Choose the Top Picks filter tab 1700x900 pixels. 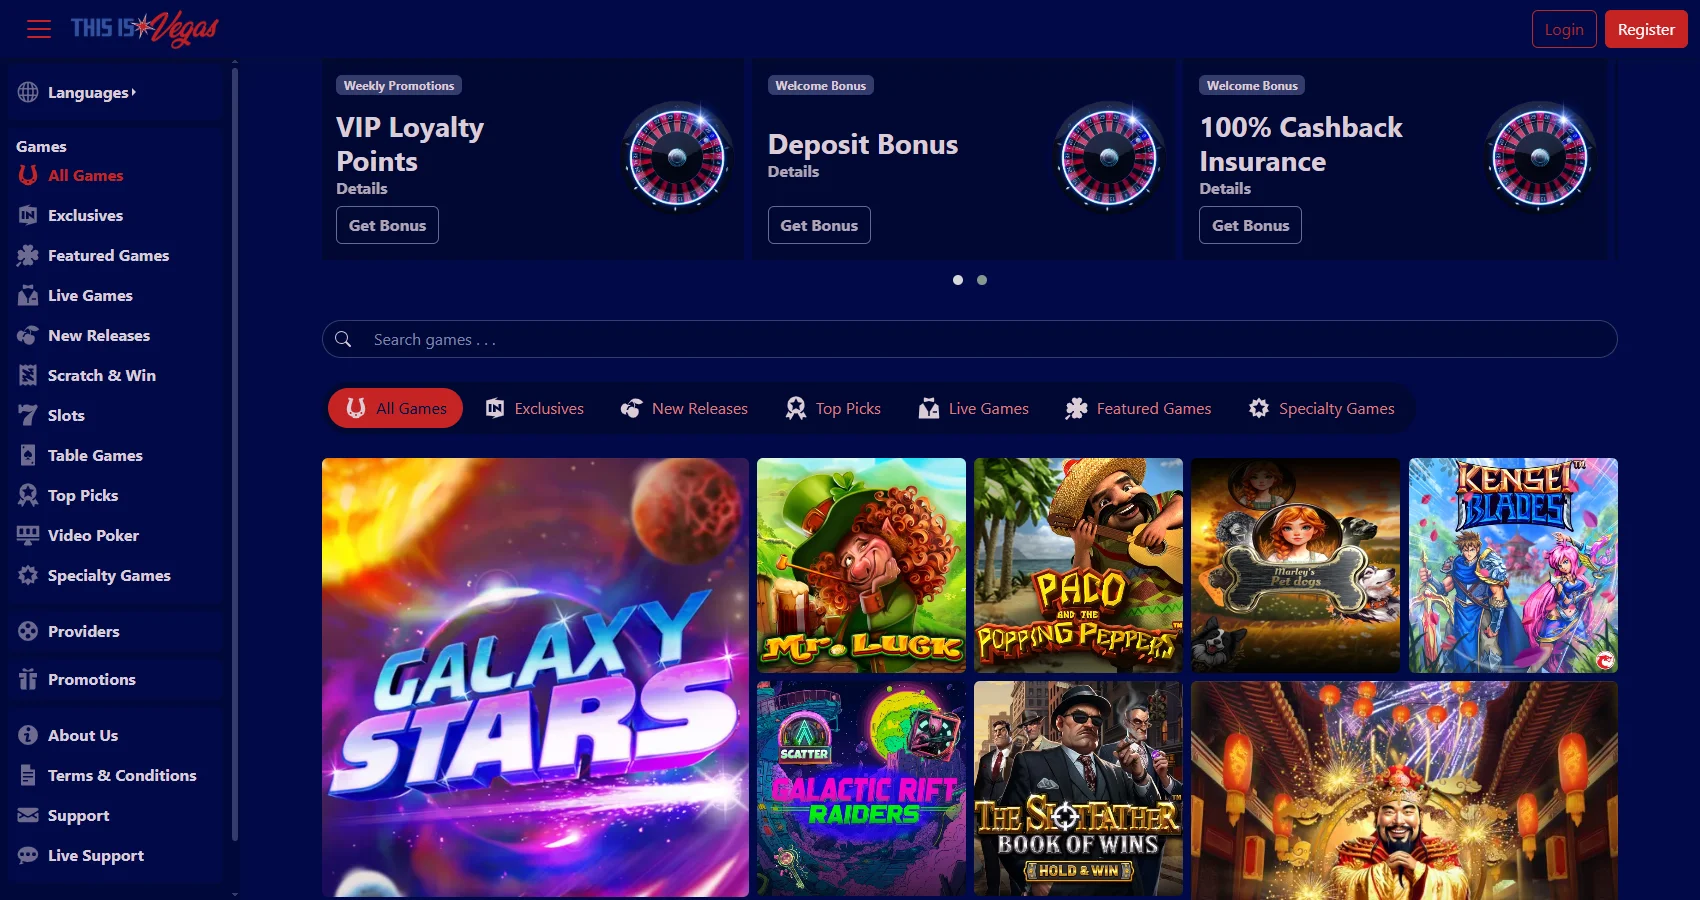[833, 408]
